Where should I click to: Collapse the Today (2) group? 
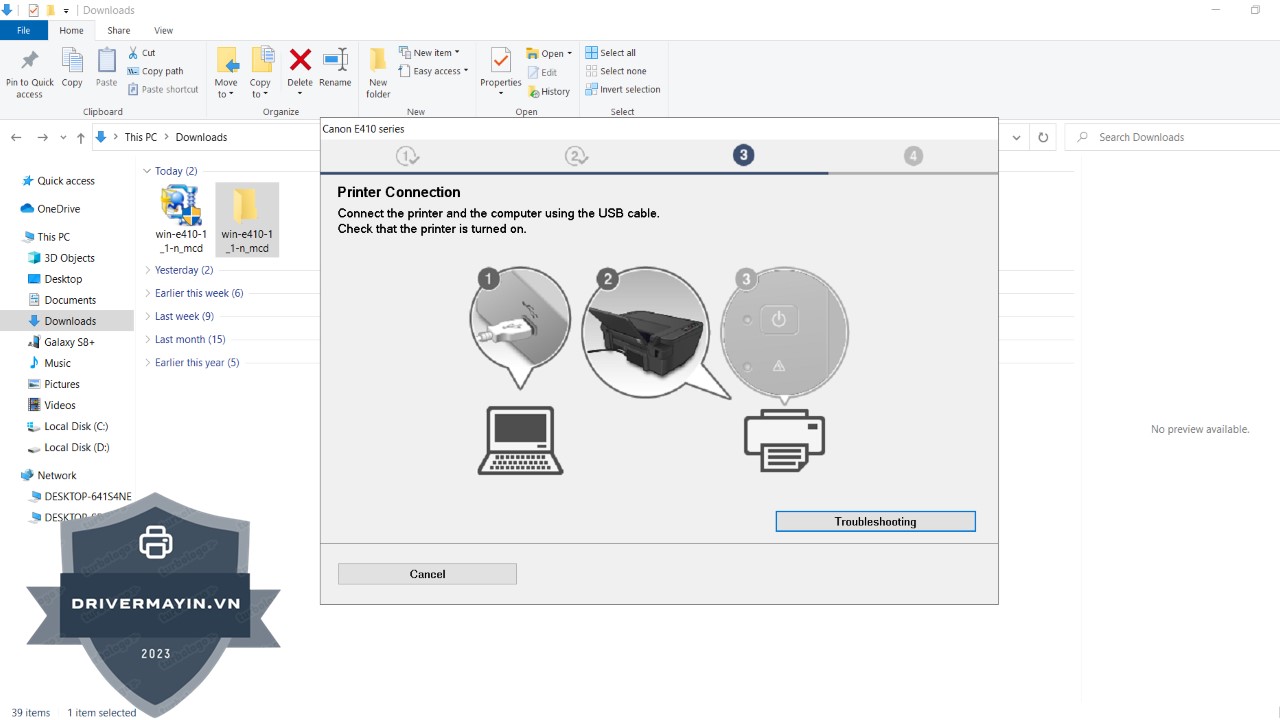[148, 171]
